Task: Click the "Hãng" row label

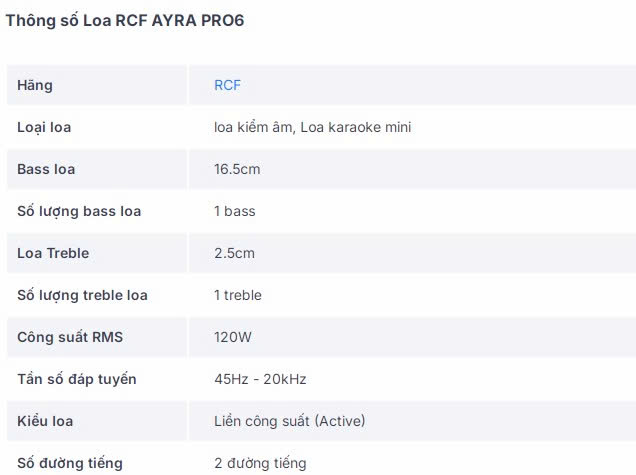Action: [x=35, y=85]
